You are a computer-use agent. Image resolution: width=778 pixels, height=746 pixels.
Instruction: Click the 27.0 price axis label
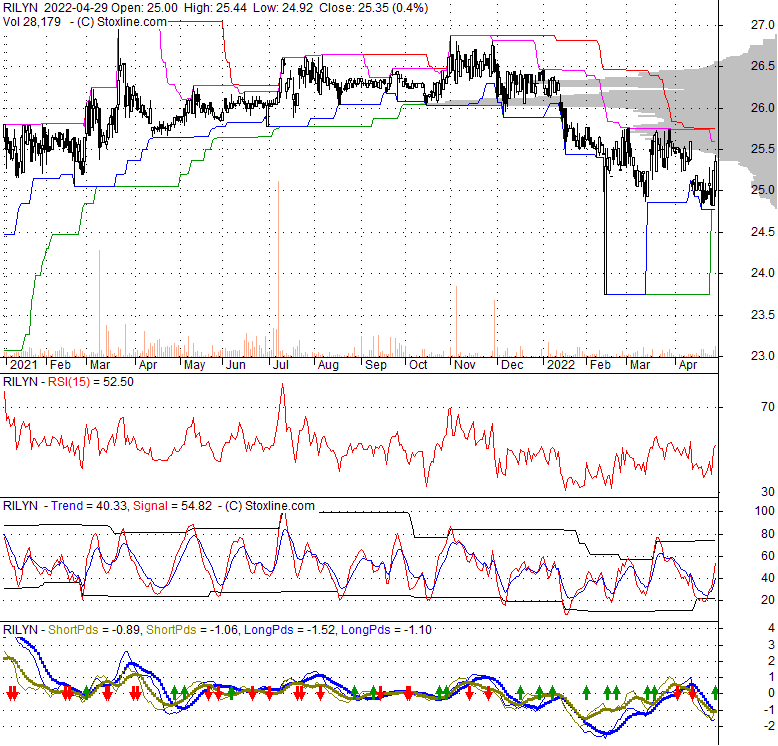point(763,25)
